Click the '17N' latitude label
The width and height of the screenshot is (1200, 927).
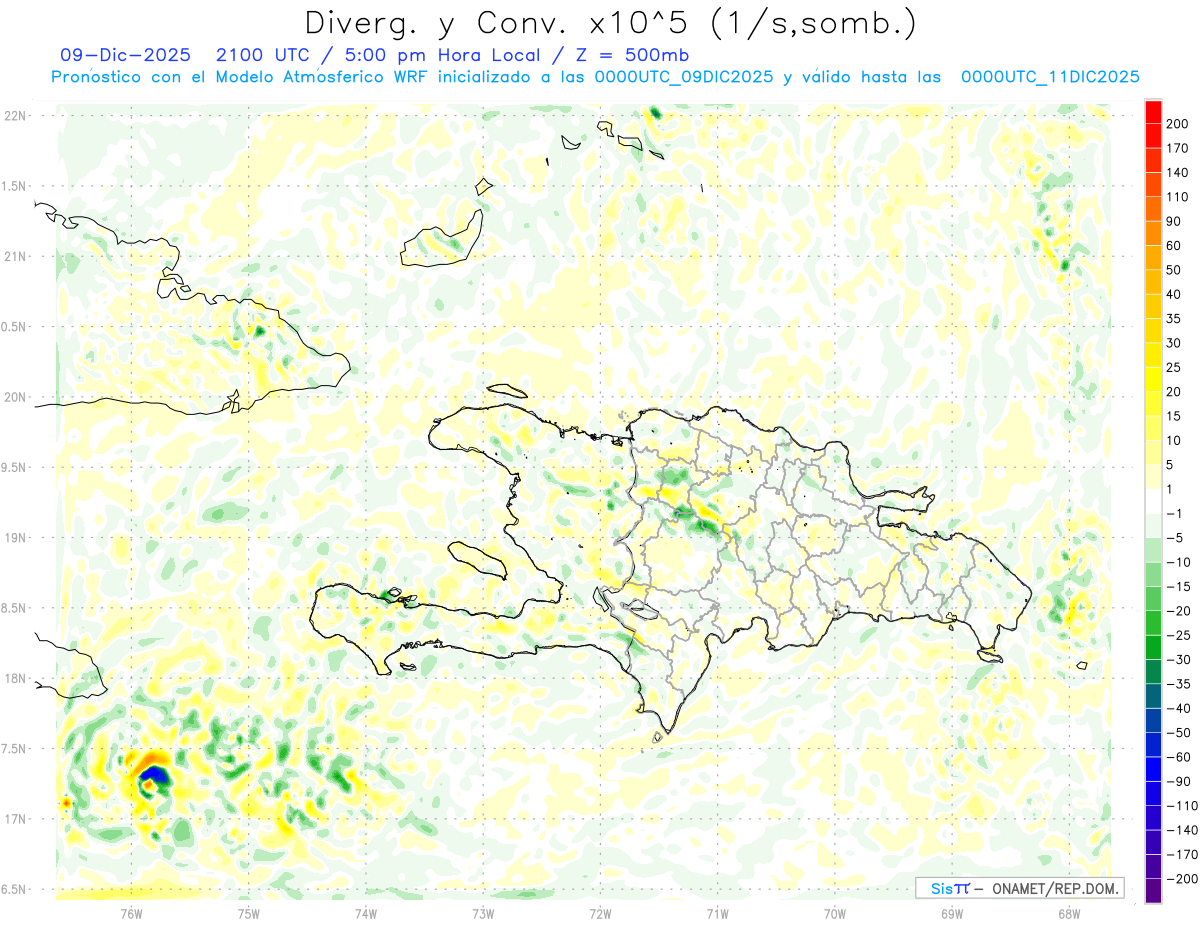click(x=15, y=819)
